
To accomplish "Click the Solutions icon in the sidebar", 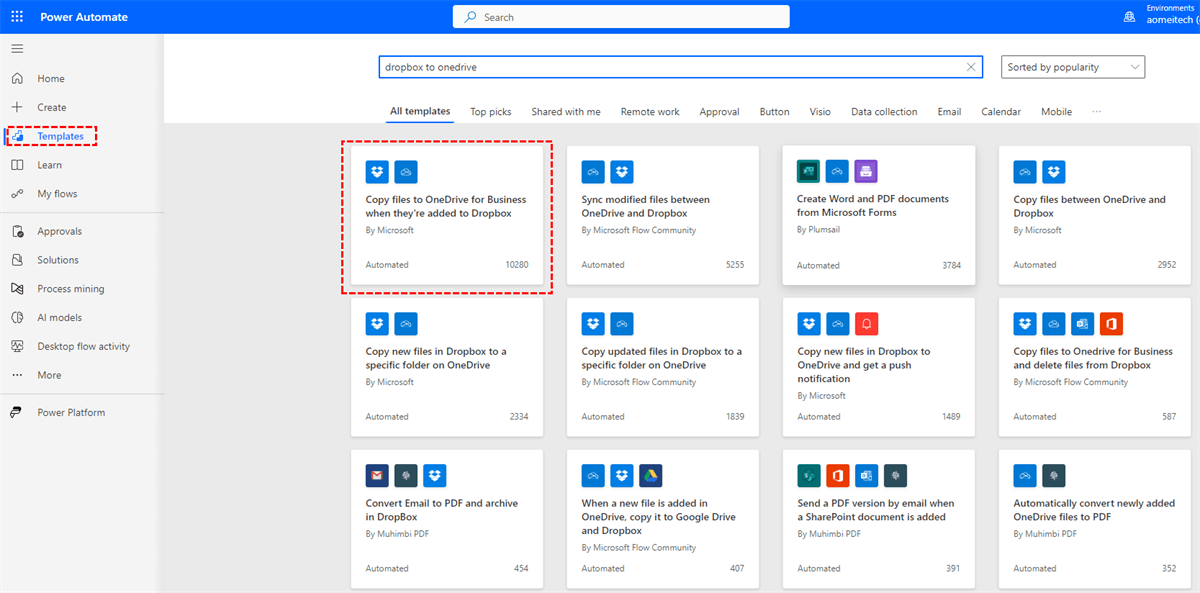I will pos(17,260).
